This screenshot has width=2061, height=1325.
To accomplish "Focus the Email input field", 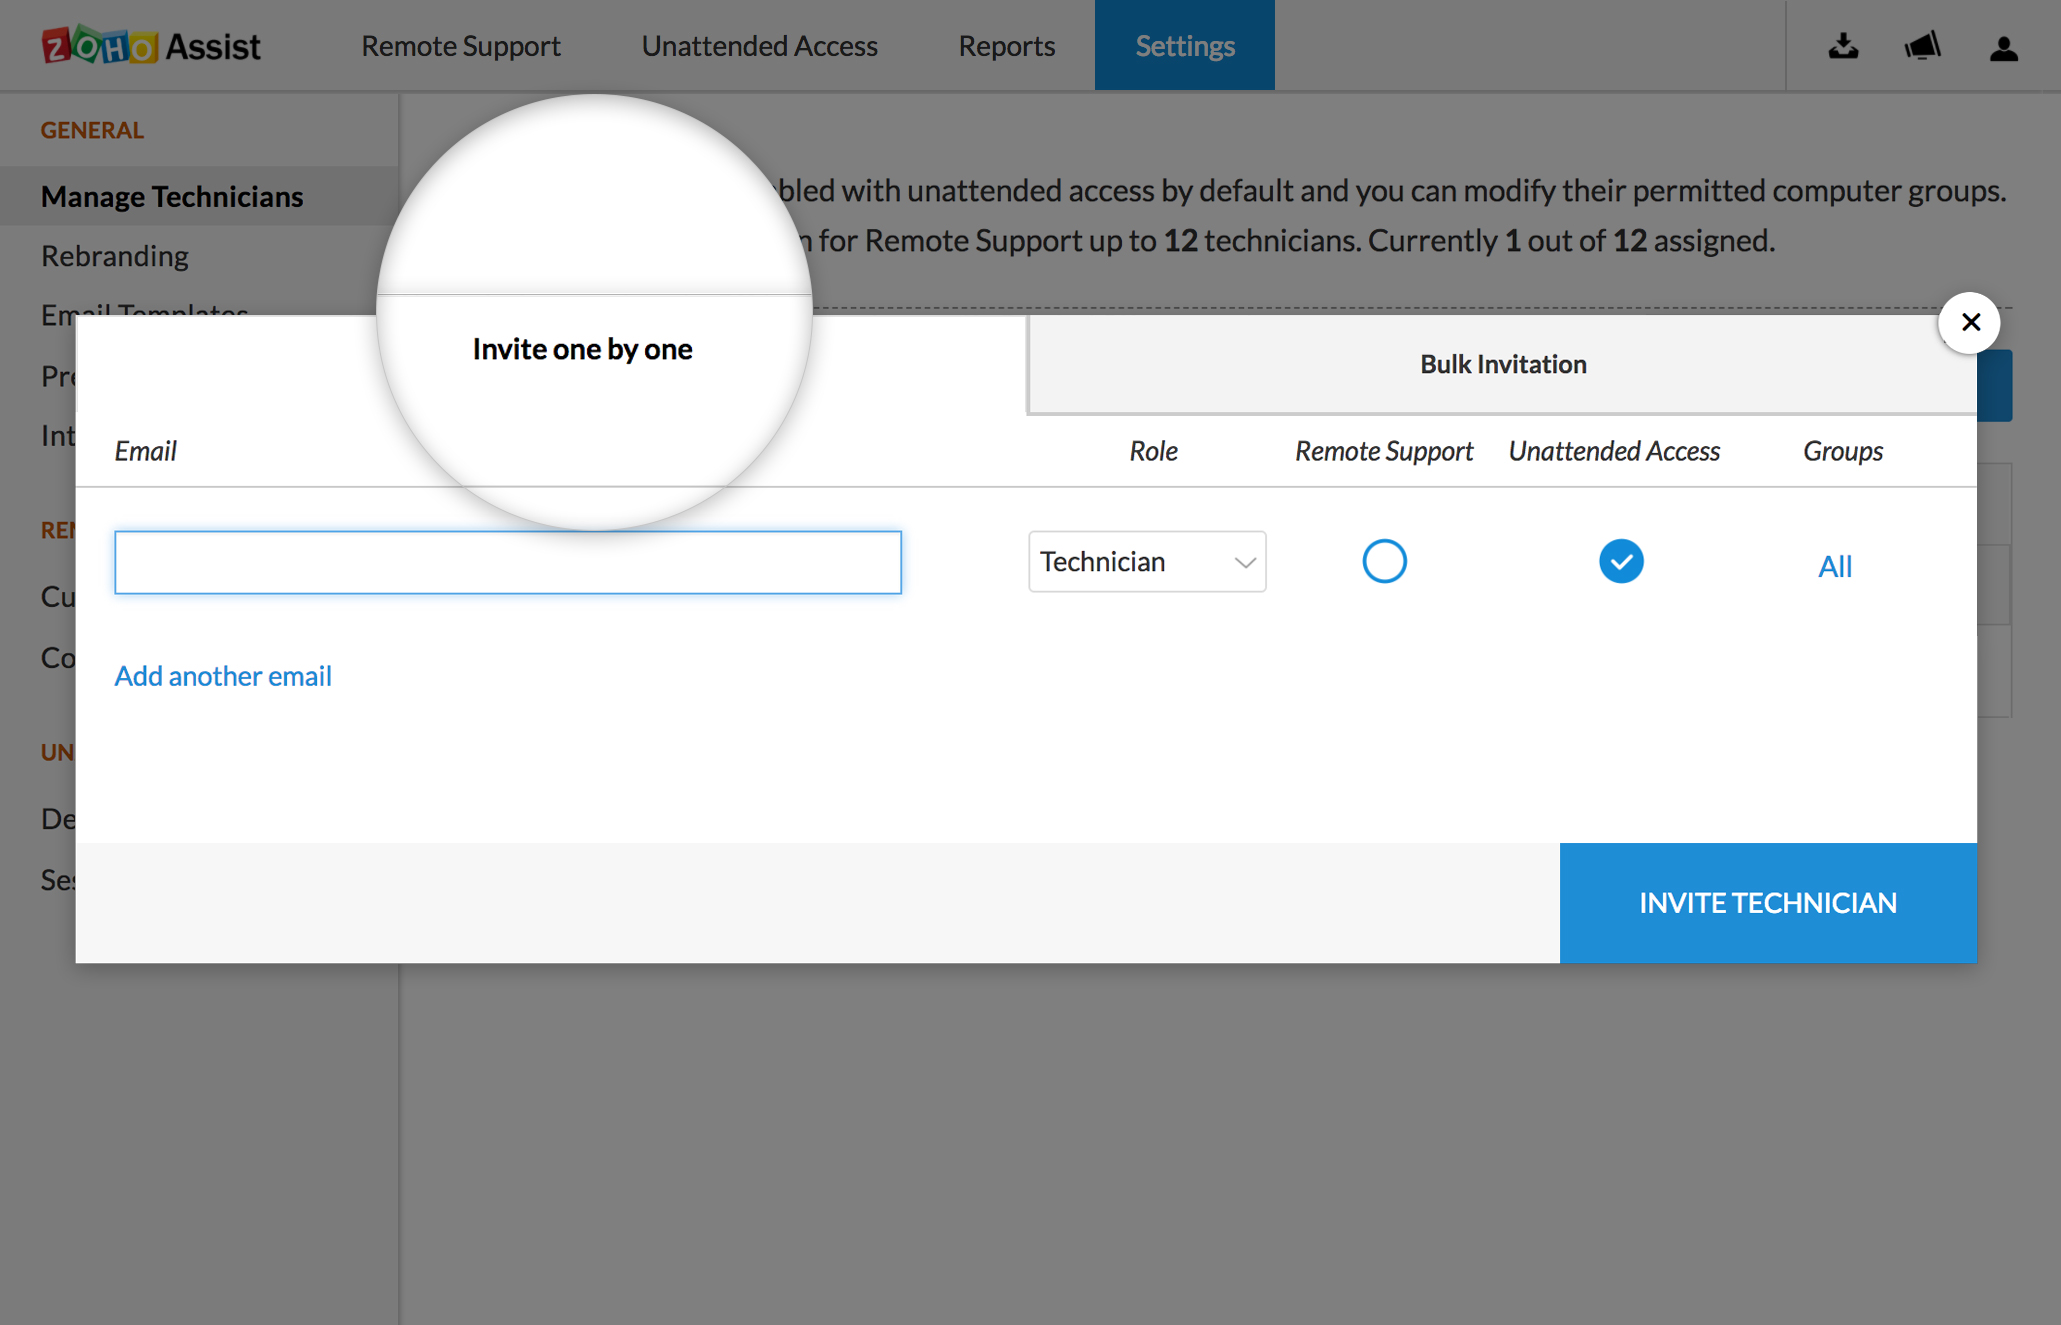I will click(x=508, y=562).
